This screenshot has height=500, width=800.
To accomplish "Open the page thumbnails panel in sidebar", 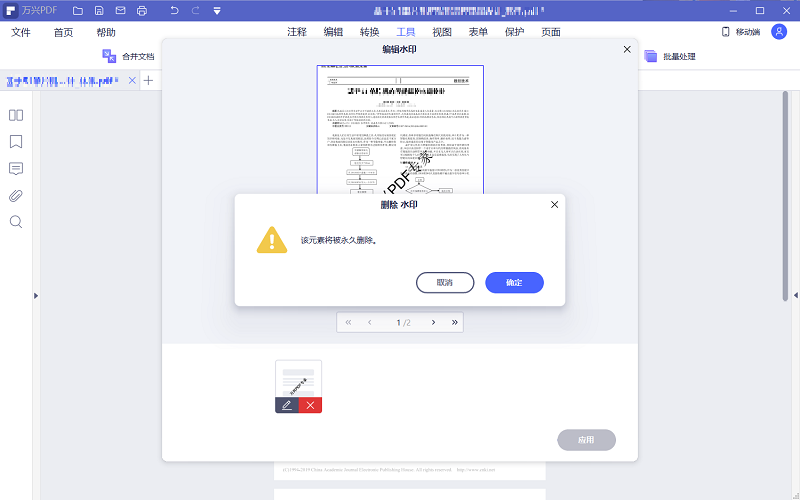I will pyautogui.click(x=16, y=115).
